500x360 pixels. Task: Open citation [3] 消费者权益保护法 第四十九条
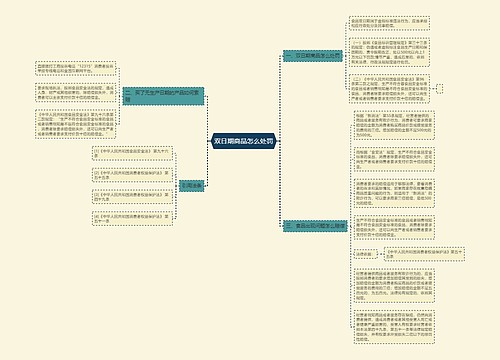(x=132, y=197)
